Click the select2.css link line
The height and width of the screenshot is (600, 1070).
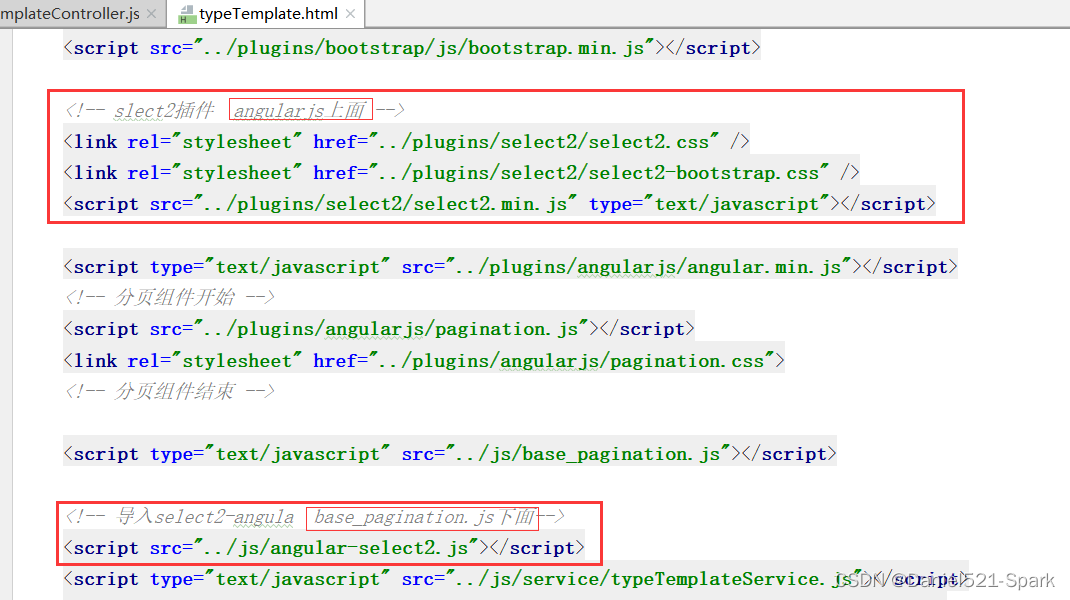(x=407, y=141)
